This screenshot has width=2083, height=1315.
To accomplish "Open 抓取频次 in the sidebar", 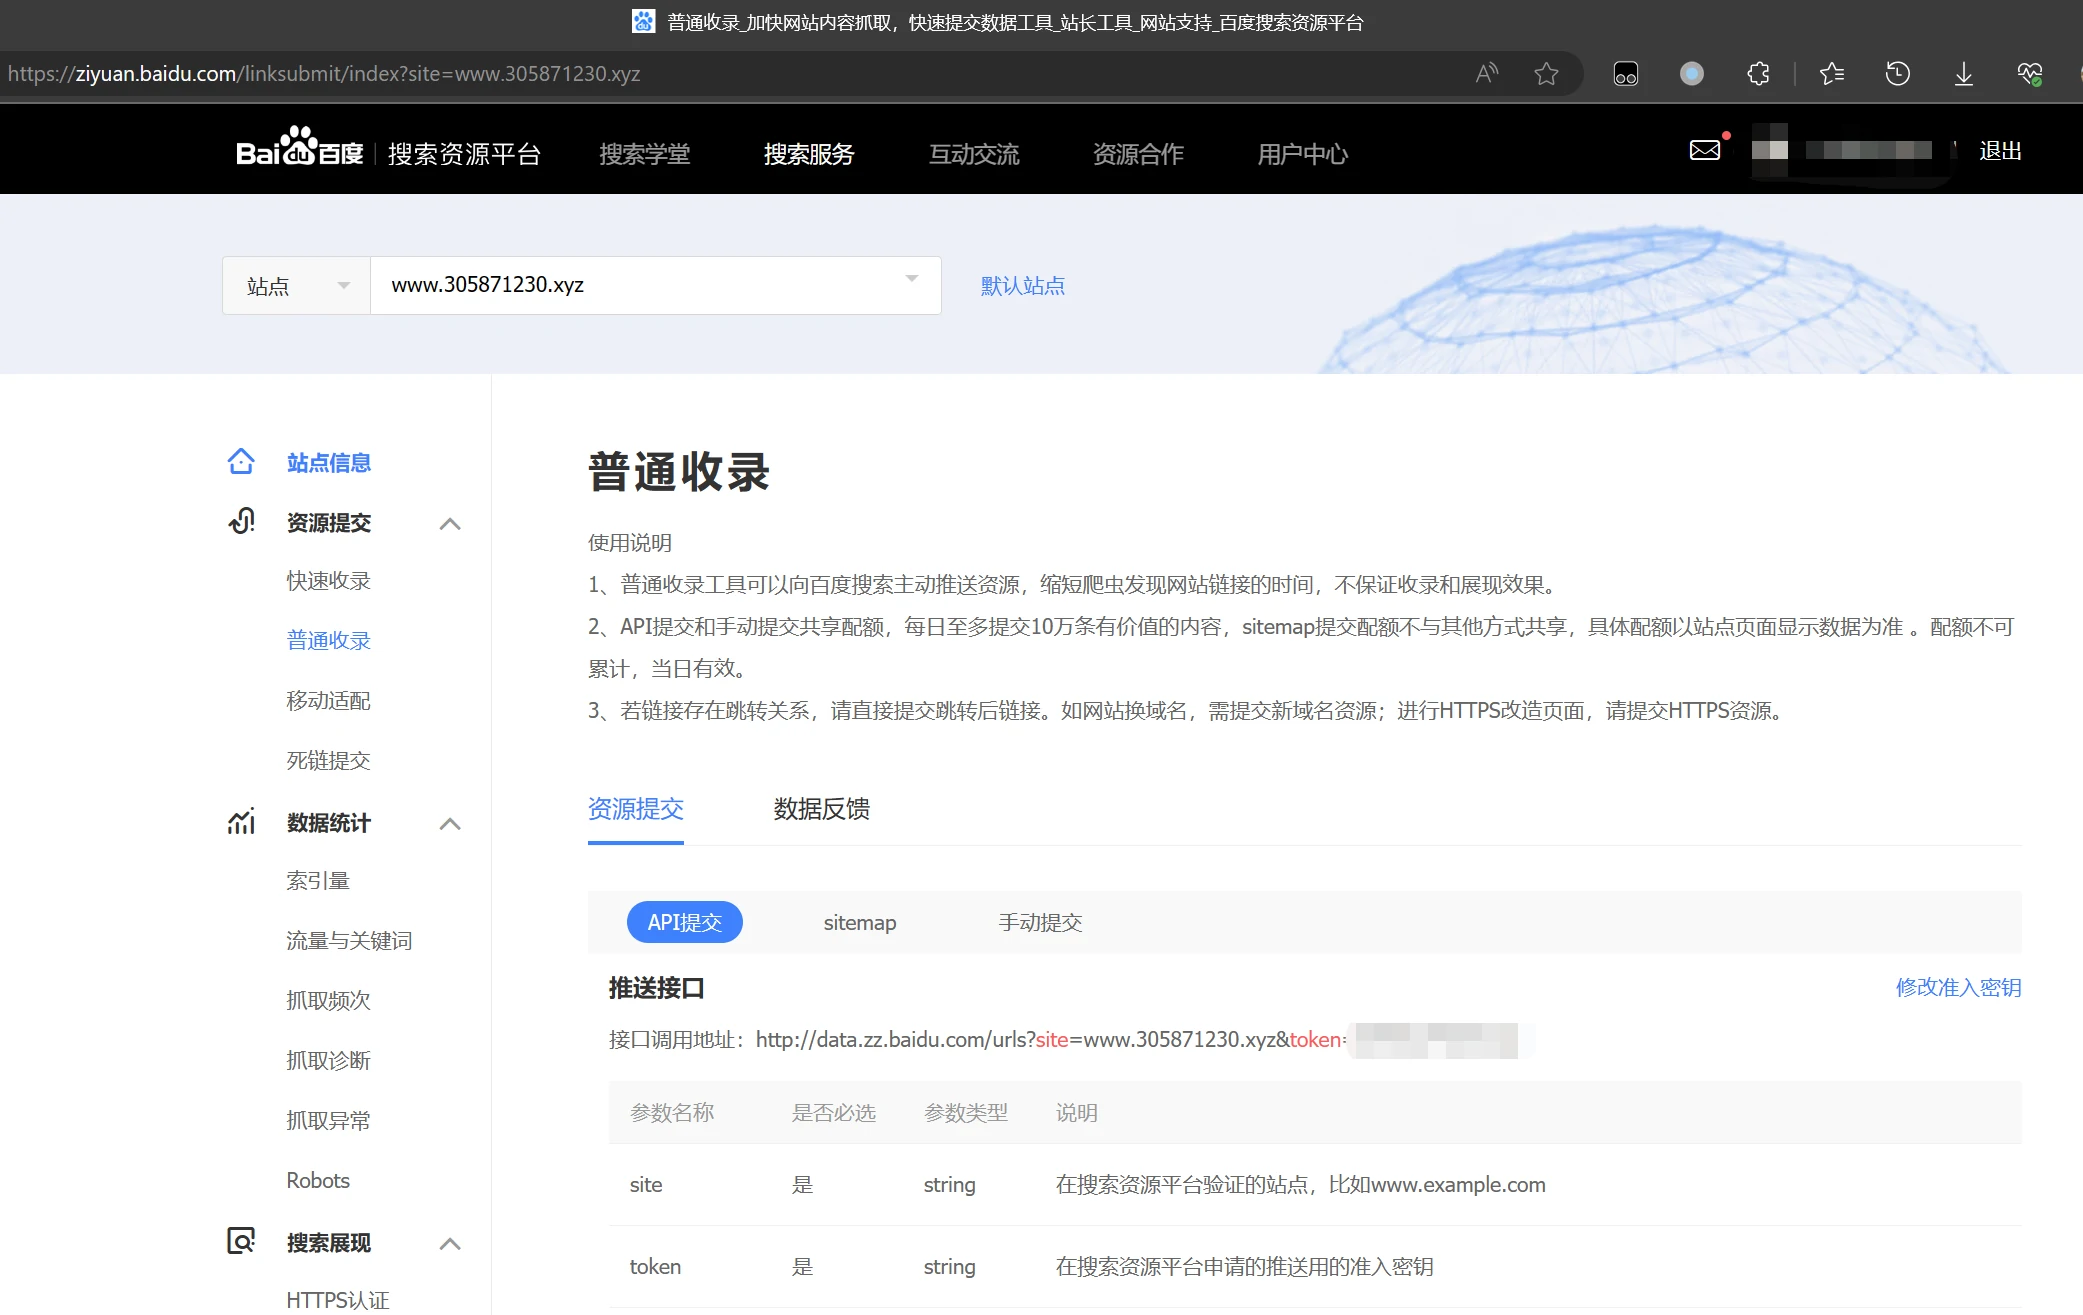I will 329,1000.
